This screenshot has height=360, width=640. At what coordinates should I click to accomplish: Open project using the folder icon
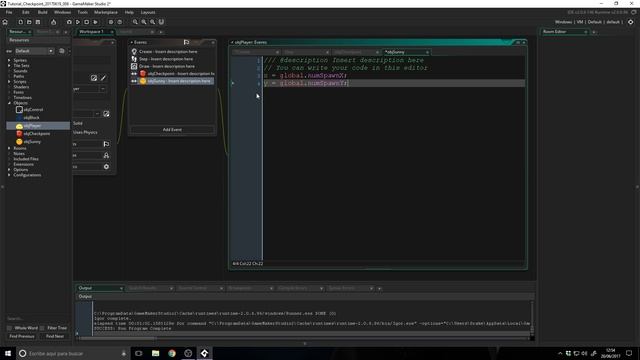click(29, 22)
